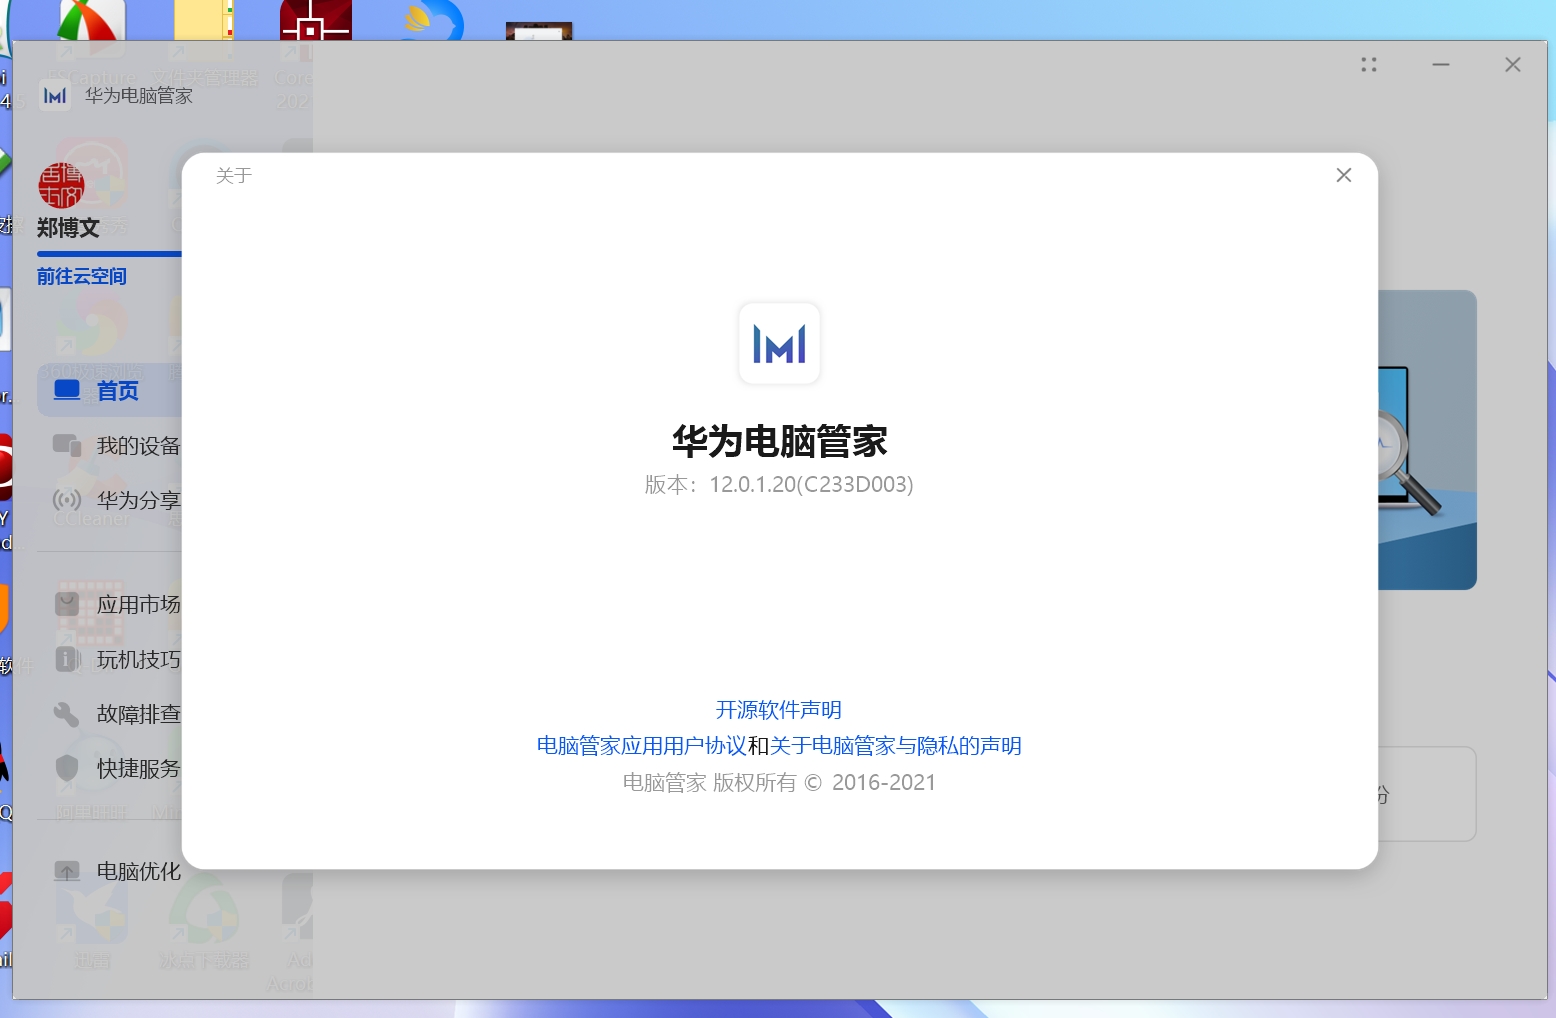The image size is (1556, 1018).
Task: Open the 关于电脑管家与隐私的声明 link
Action: point(896,746)
